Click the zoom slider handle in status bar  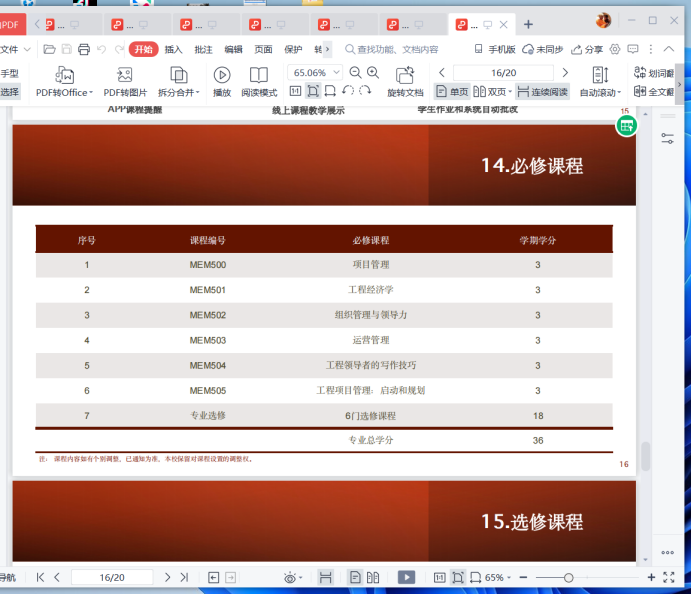568,577
